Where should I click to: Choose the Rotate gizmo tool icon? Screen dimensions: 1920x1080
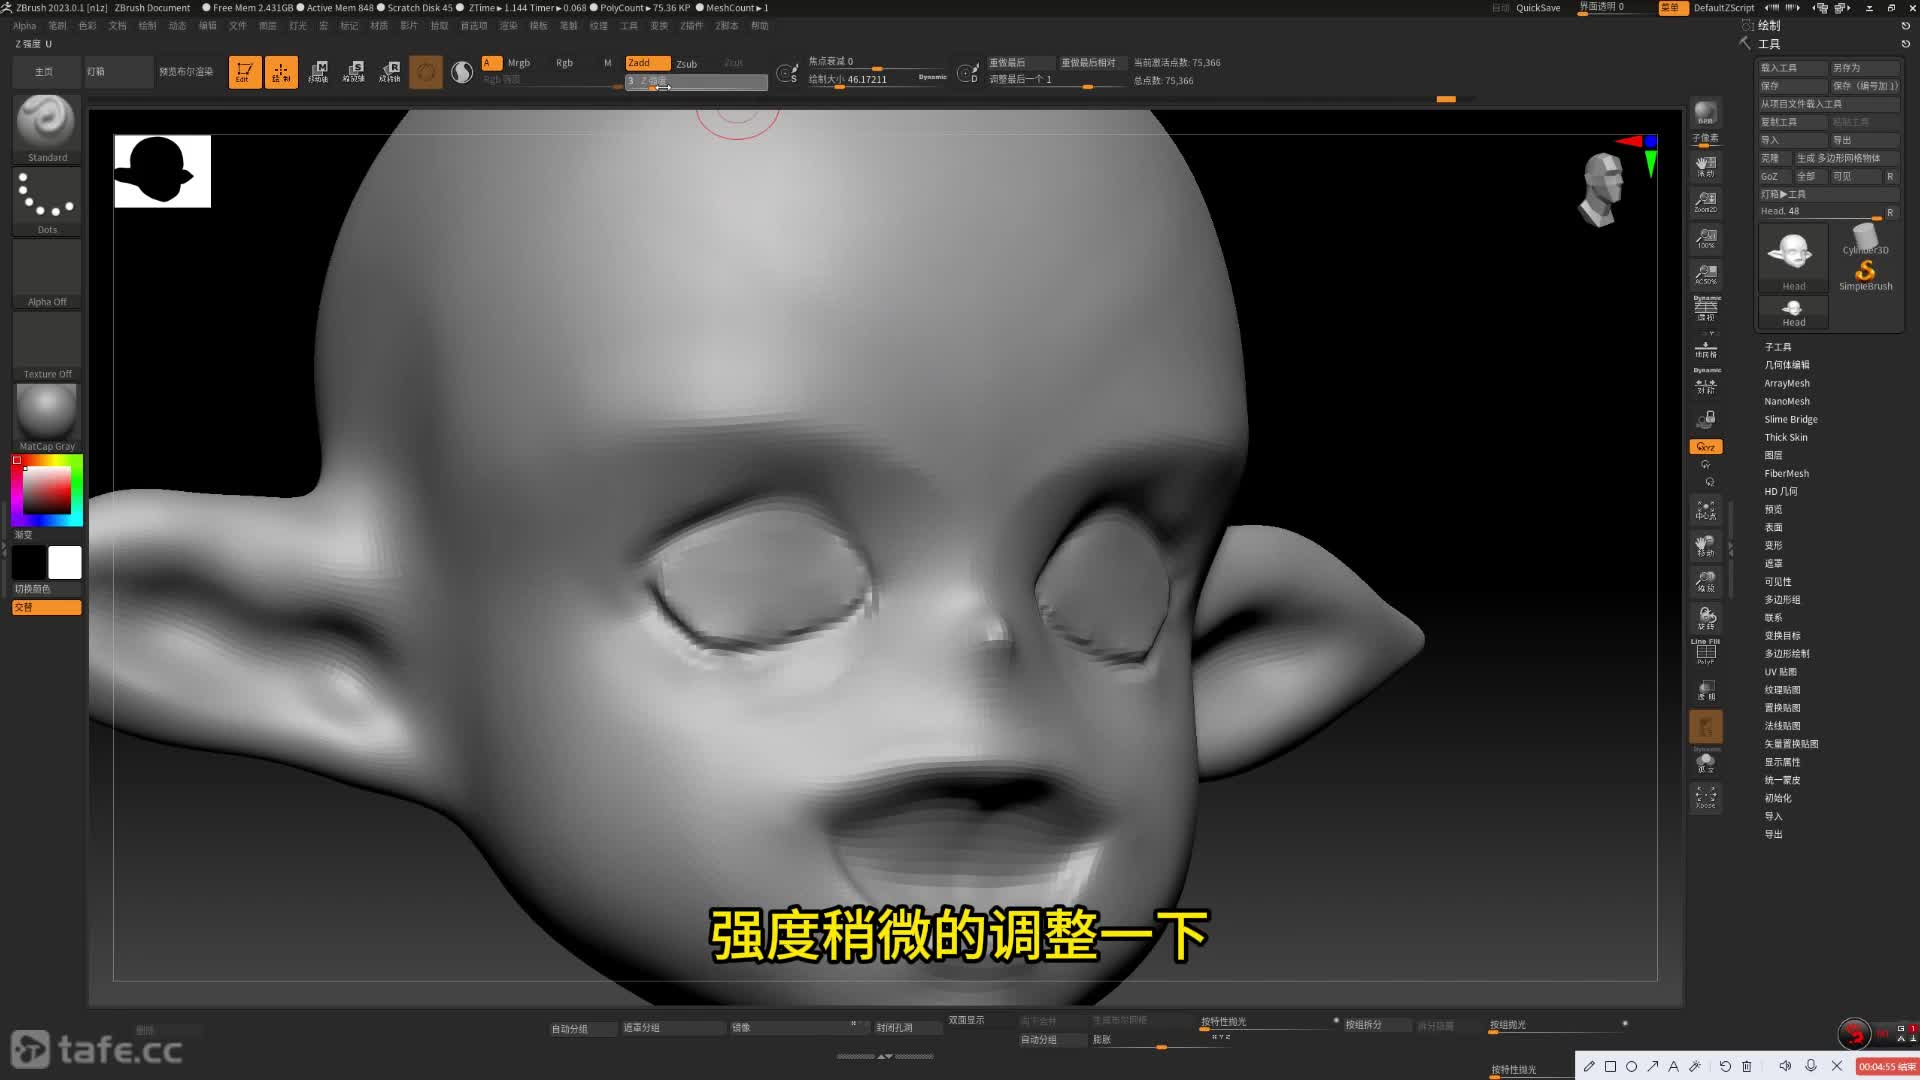(x=390, y=72)
